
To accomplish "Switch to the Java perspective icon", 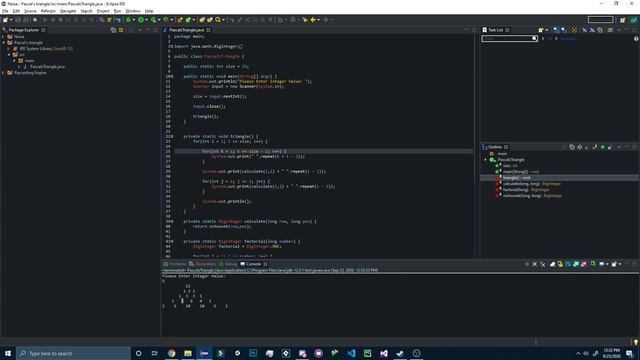I will click(x=634, y=20).
